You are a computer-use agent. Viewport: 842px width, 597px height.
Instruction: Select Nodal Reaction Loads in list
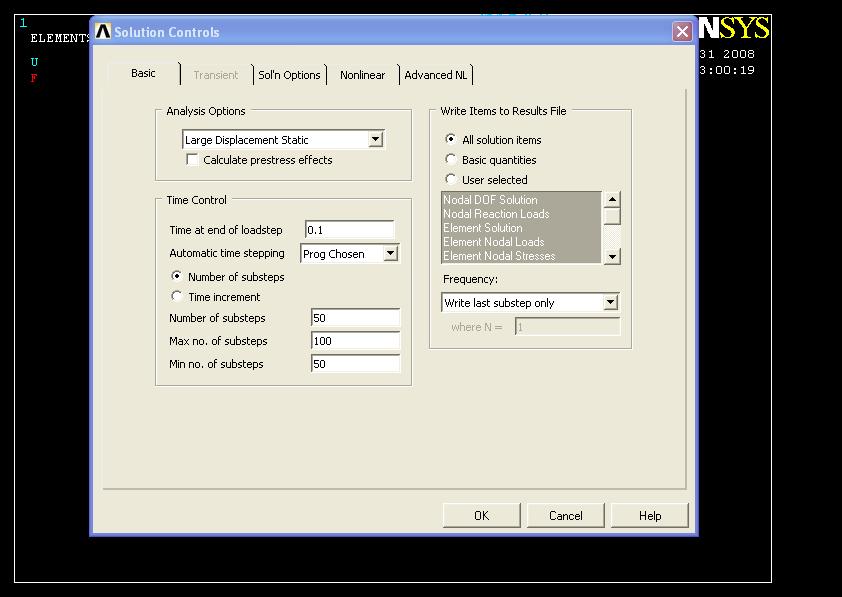496,214
